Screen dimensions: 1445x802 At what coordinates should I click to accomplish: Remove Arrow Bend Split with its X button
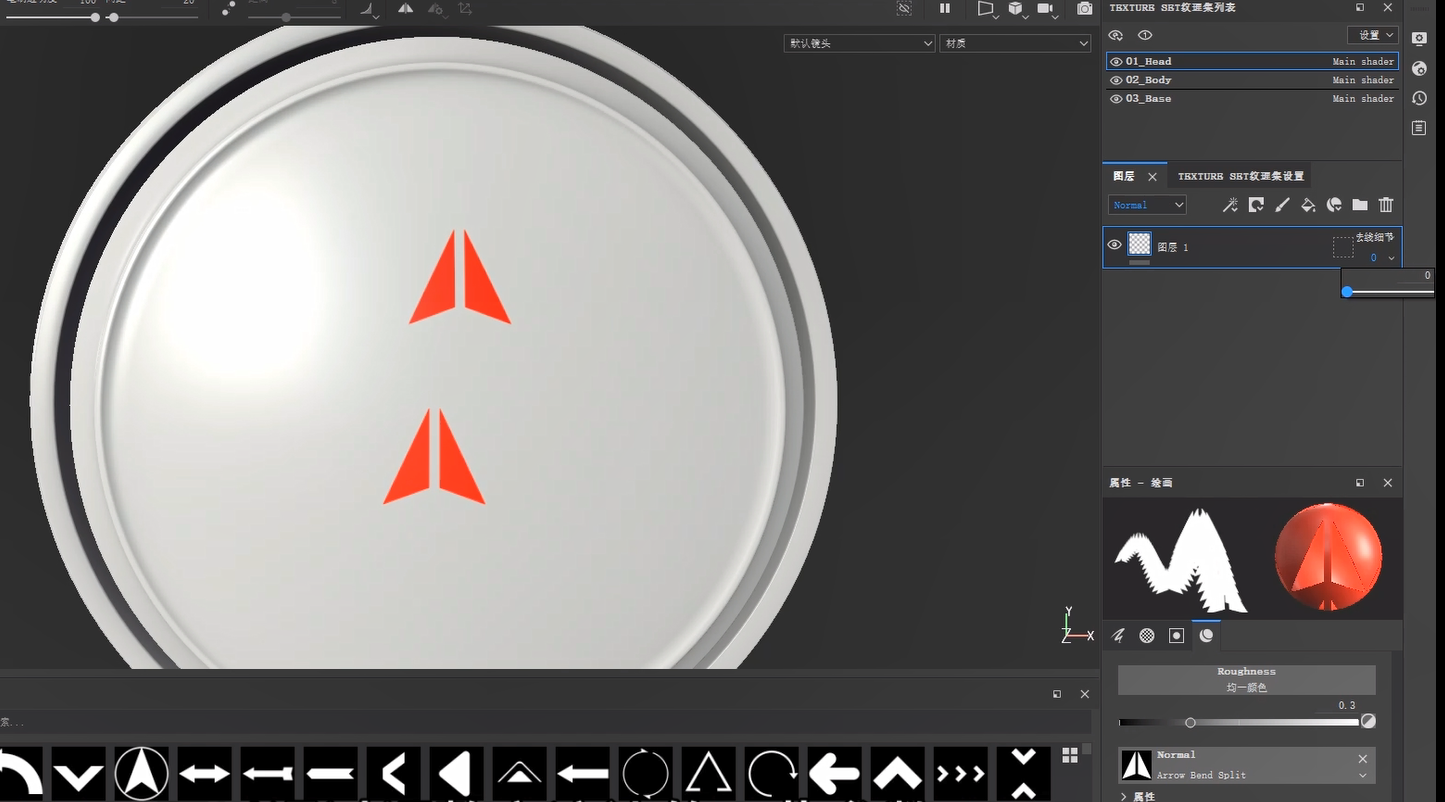(x=1363, y=759)
